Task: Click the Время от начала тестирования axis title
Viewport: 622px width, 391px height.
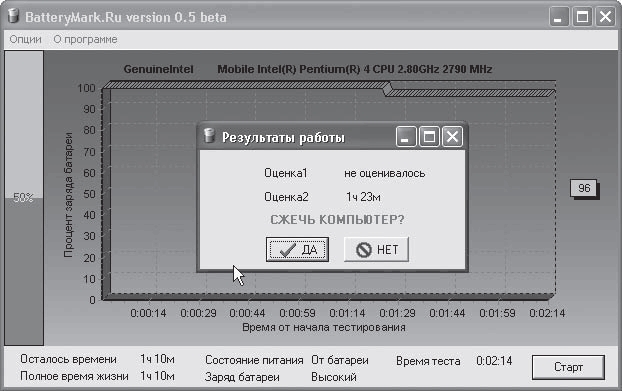Action: 324,328
